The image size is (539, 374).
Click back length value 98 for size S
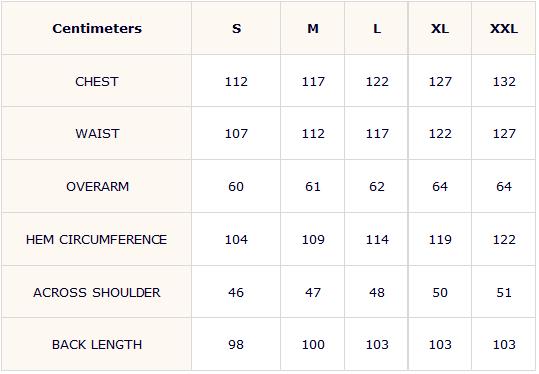tap(236, 344)
